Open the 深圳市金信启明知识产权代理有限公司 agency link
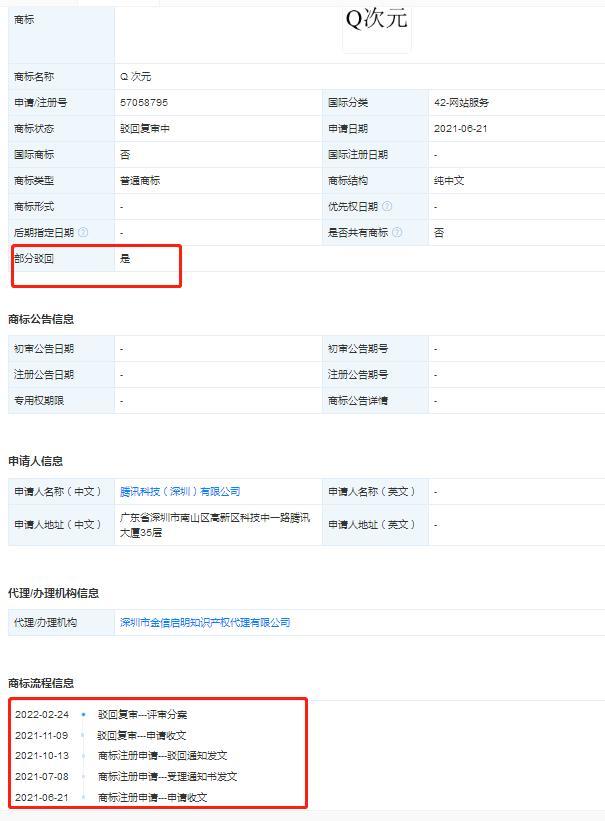The height and width of the screenshot is (821, 605). pos(205,623)
